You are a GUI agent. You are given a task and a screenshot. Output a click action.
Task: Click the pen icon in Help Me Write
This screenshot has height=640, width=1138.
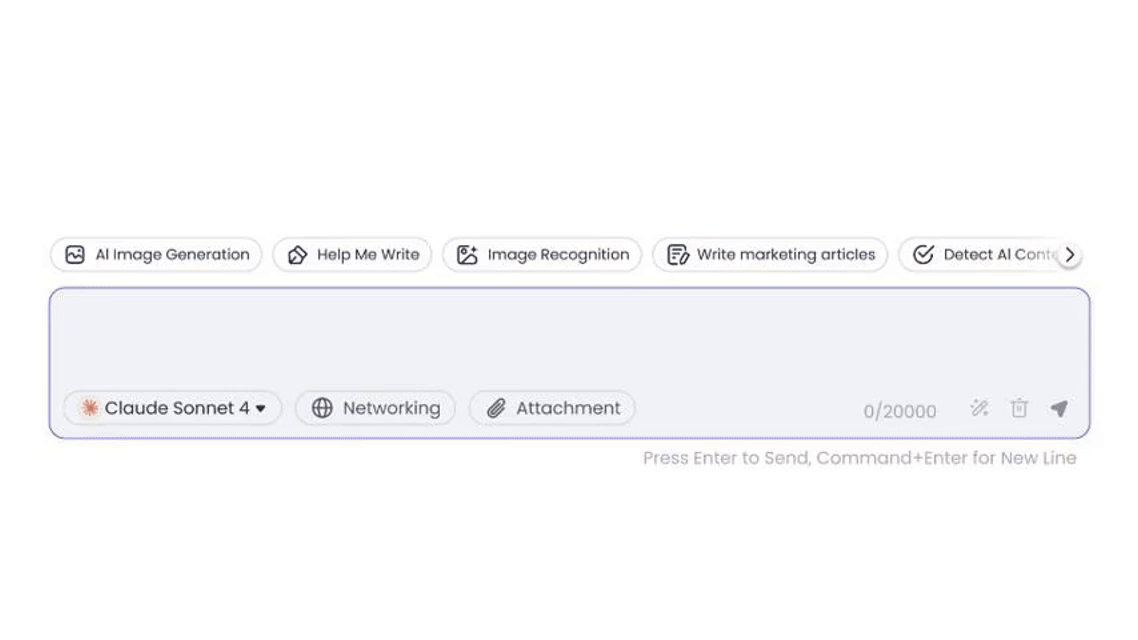(x=297, y=255)
